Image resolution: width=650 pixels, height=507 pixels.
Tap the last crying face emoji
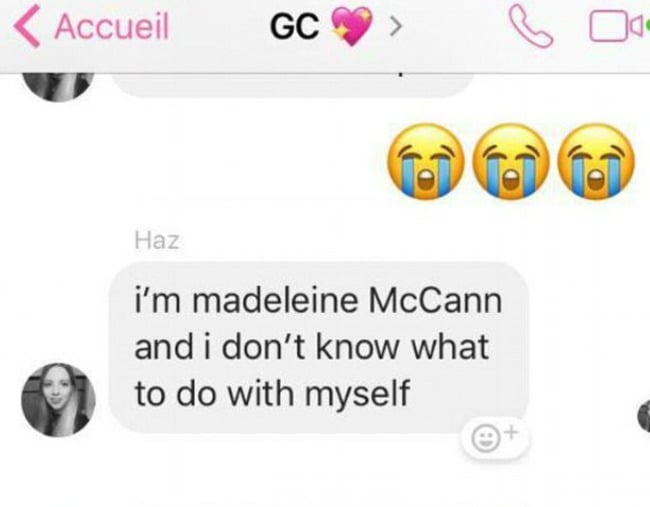click(x=596, y=161)
